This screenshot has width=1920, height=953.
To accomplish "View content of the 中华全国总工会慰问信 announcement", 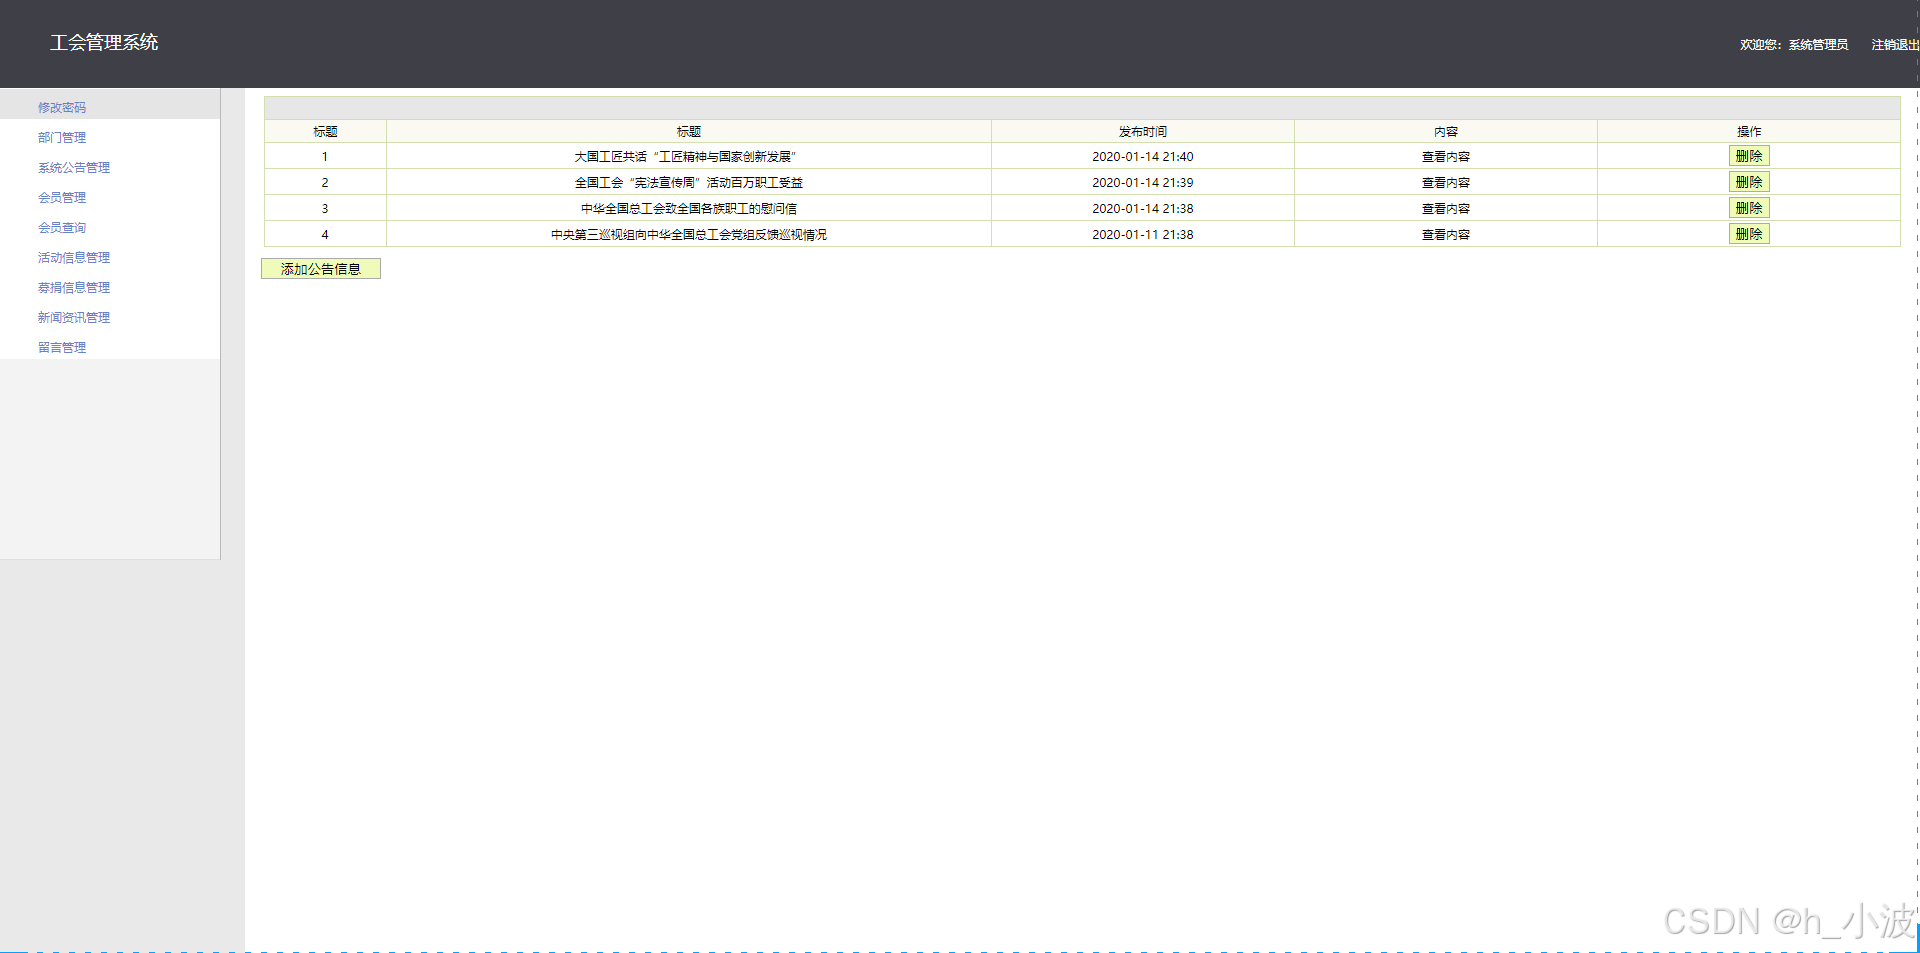I will [1445, 208].
